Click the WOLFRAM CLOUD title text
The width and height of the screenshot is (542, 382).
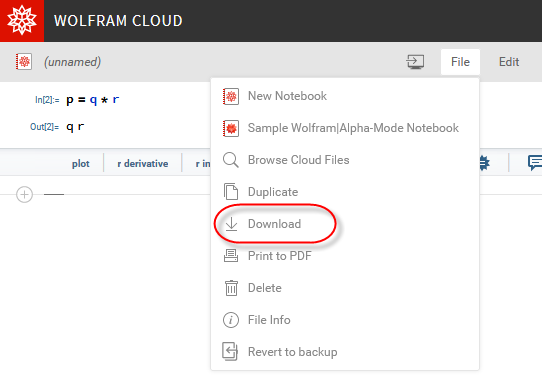click(x=118, y=21)
